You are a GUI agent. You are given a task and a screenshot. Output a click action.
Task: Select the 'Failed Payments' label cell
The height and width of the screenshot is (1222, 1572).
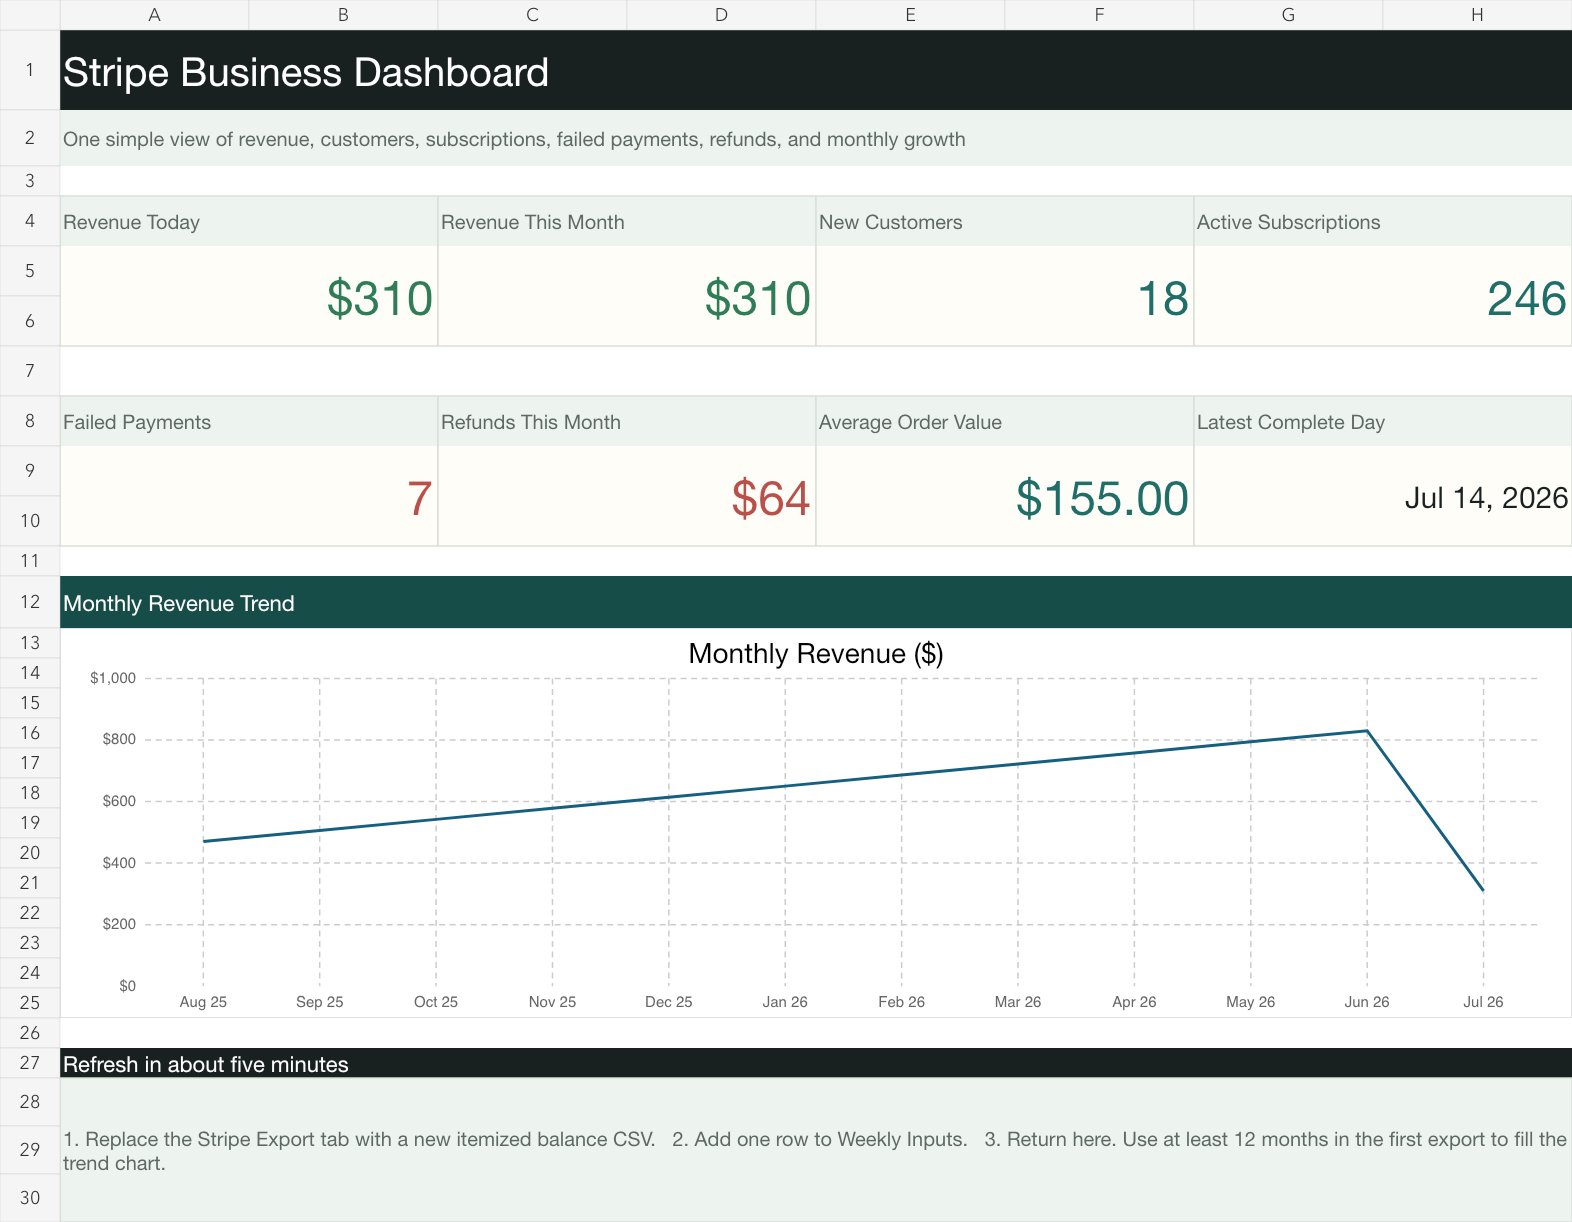pos(249,421)
